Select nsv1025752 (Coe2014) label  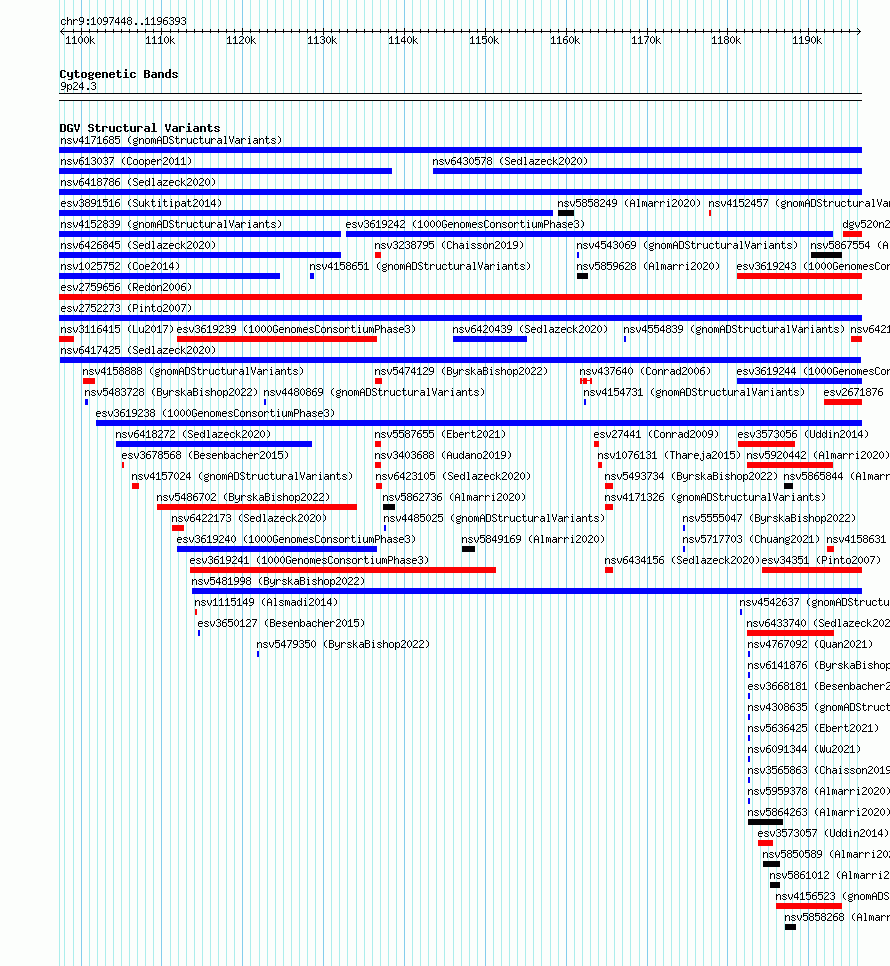click(119, 266)
